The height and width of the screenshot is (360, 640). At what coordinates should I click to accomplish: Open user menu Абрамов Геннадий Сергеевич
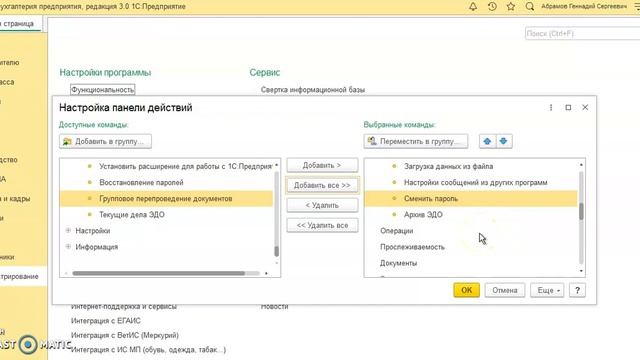point(584,6)
